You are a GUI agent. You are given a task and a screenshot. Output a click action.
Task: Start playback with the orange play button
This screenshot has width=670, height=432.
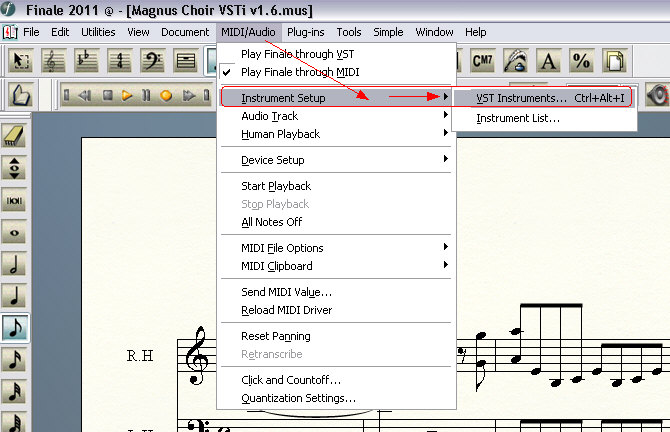[x=126, y=95]
